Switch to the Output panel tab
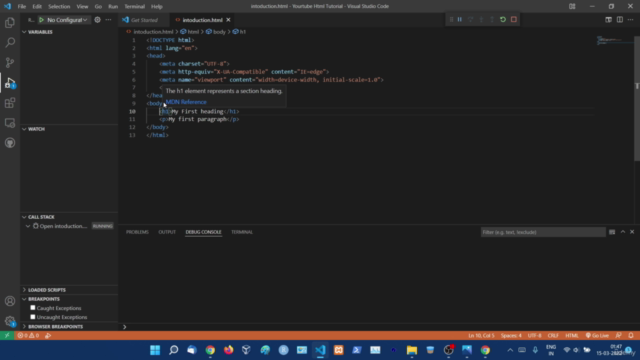Viewport: 640px width, 360px height. 167,232
